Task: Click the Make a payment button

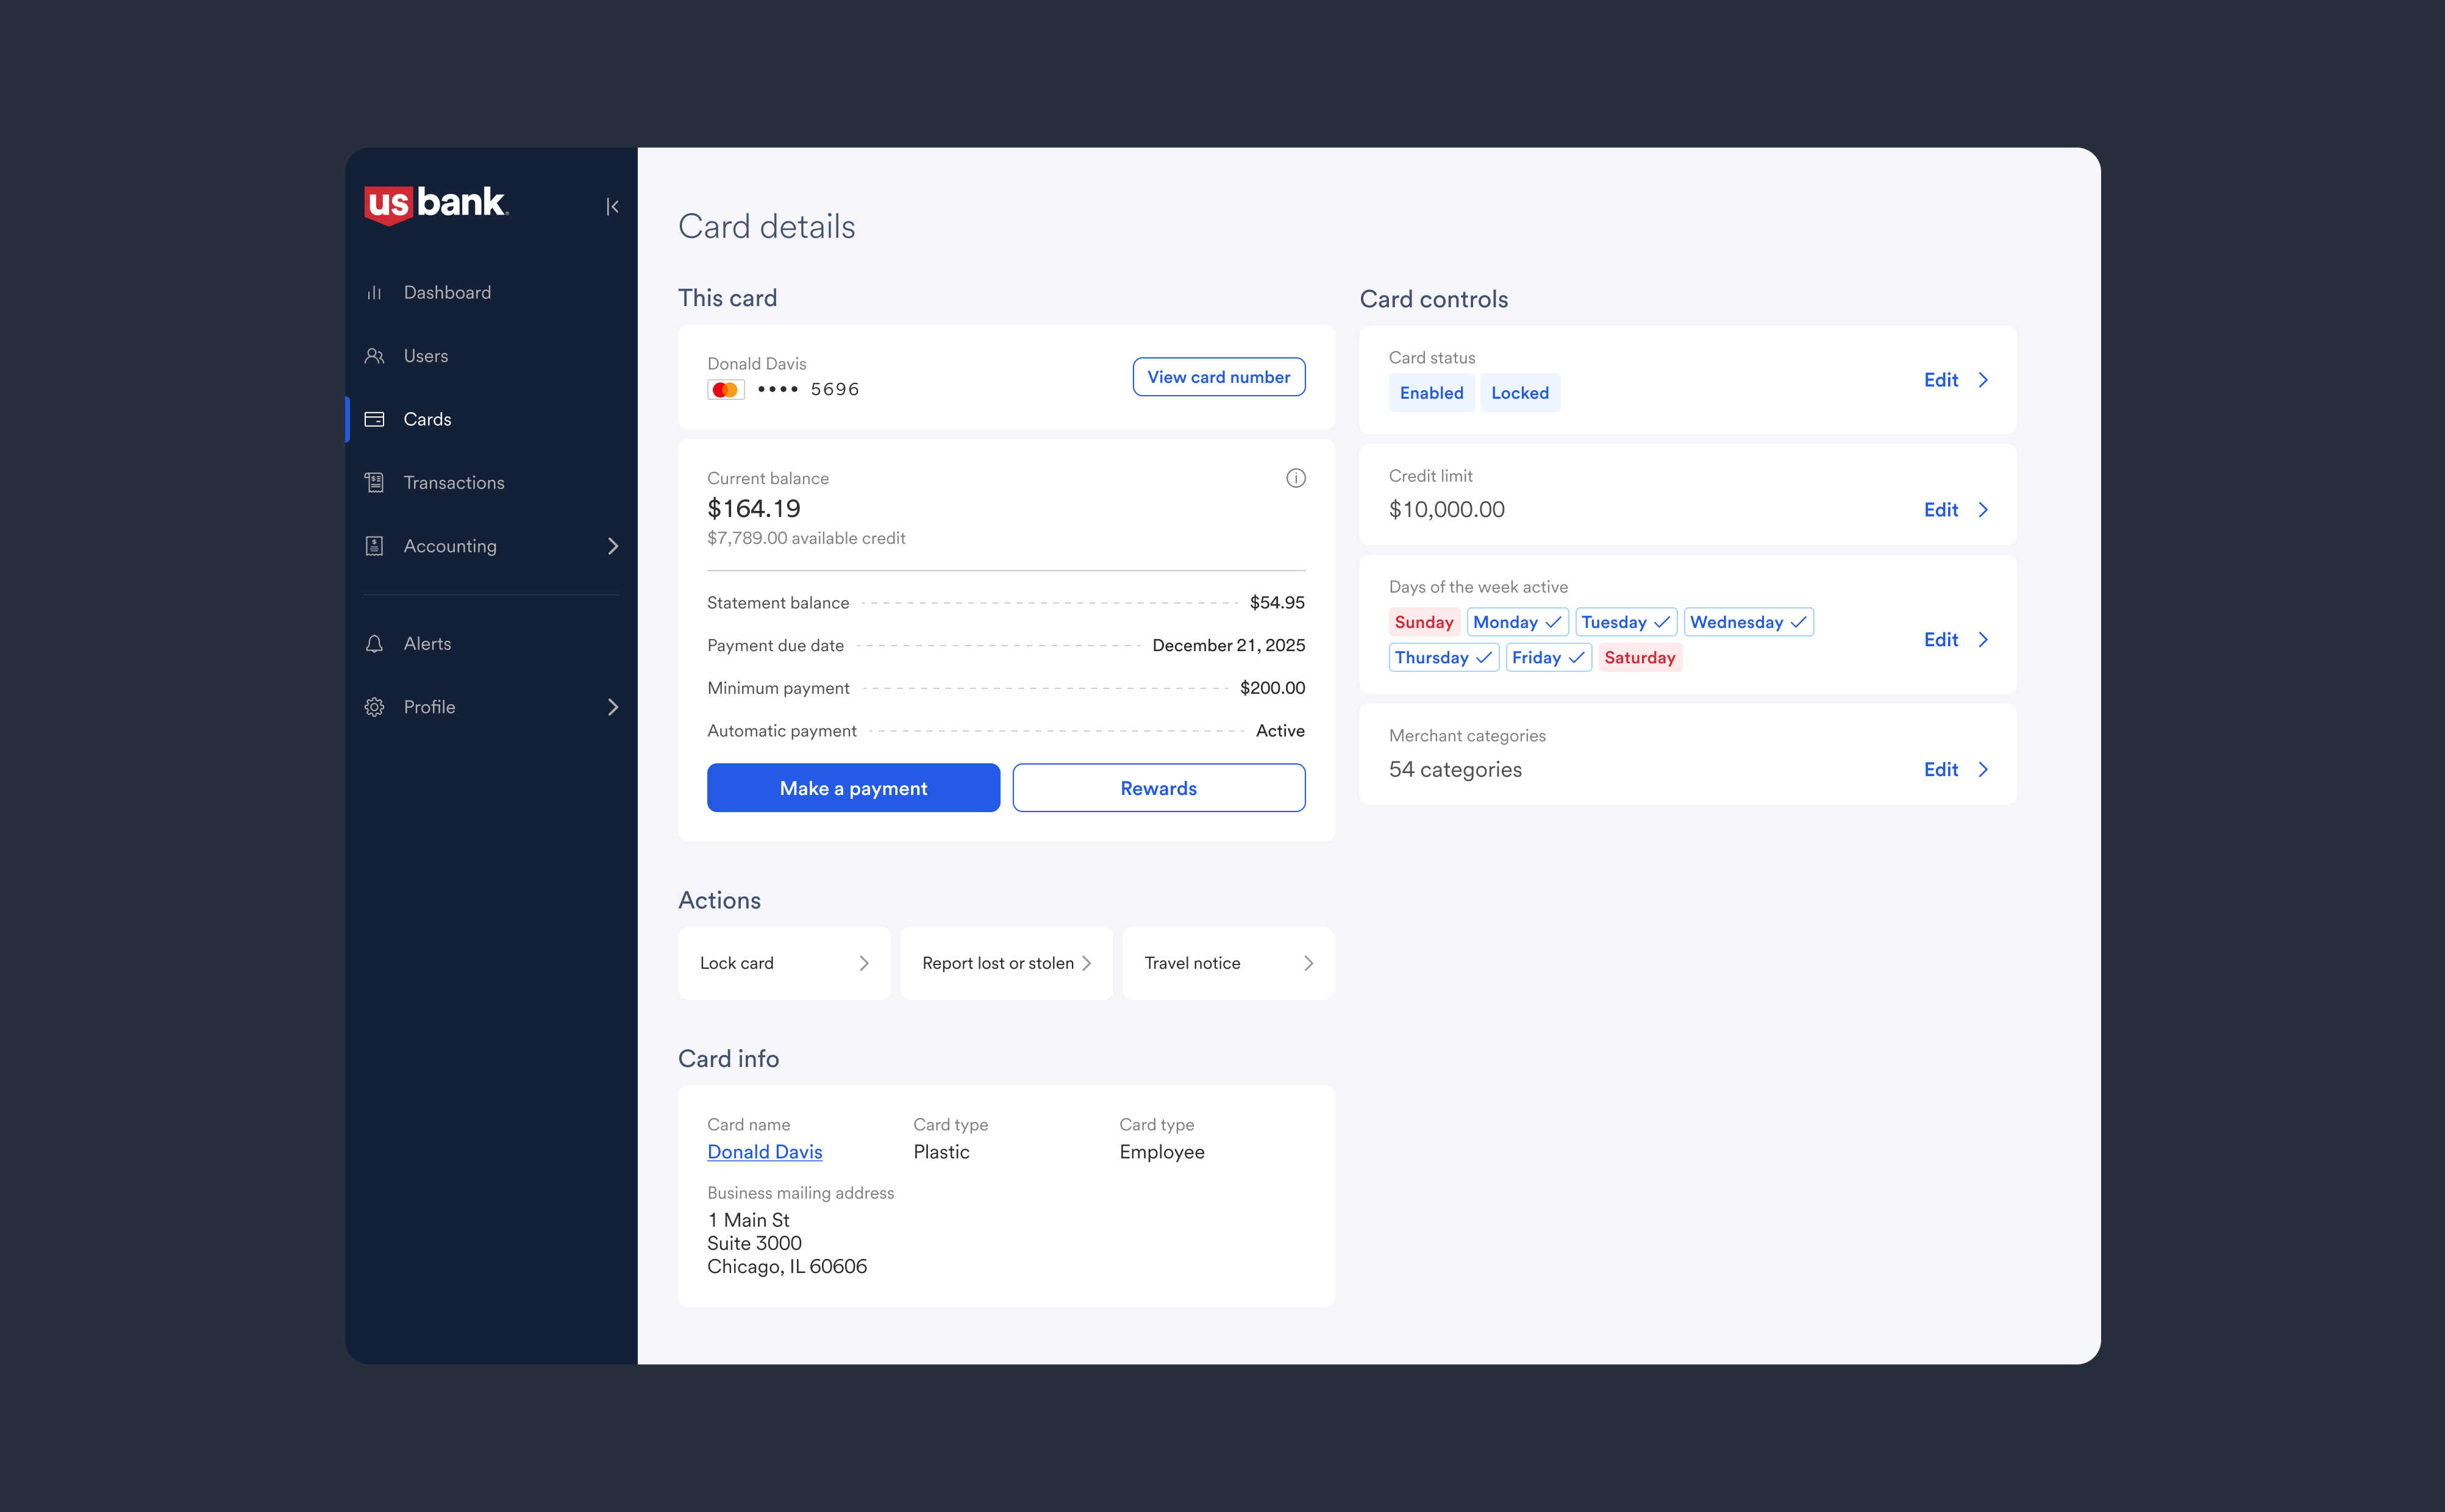Action: 852,788
